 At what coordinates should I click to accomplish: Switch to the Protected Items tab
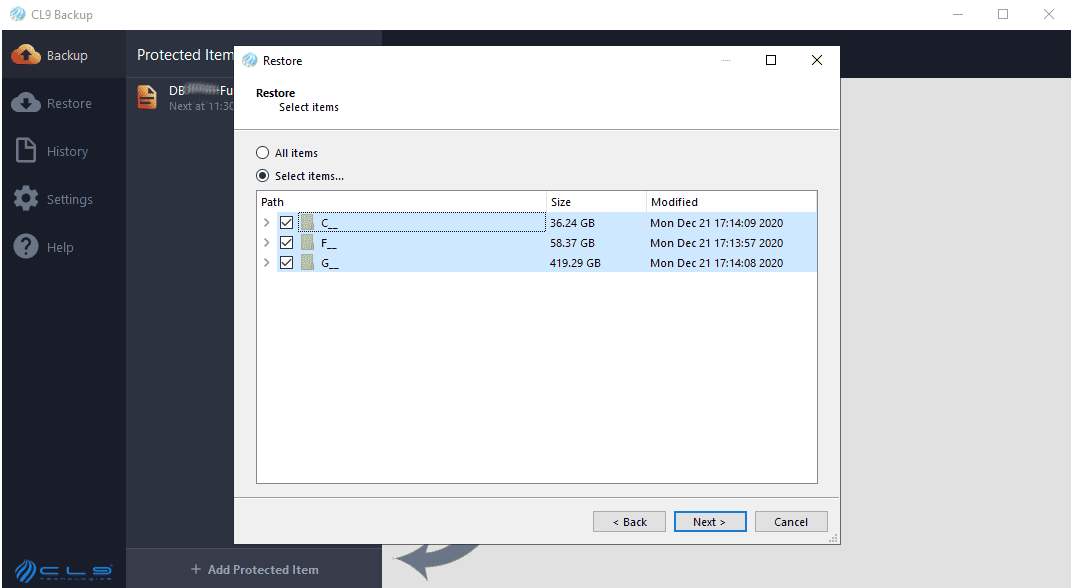coord(184,55)
